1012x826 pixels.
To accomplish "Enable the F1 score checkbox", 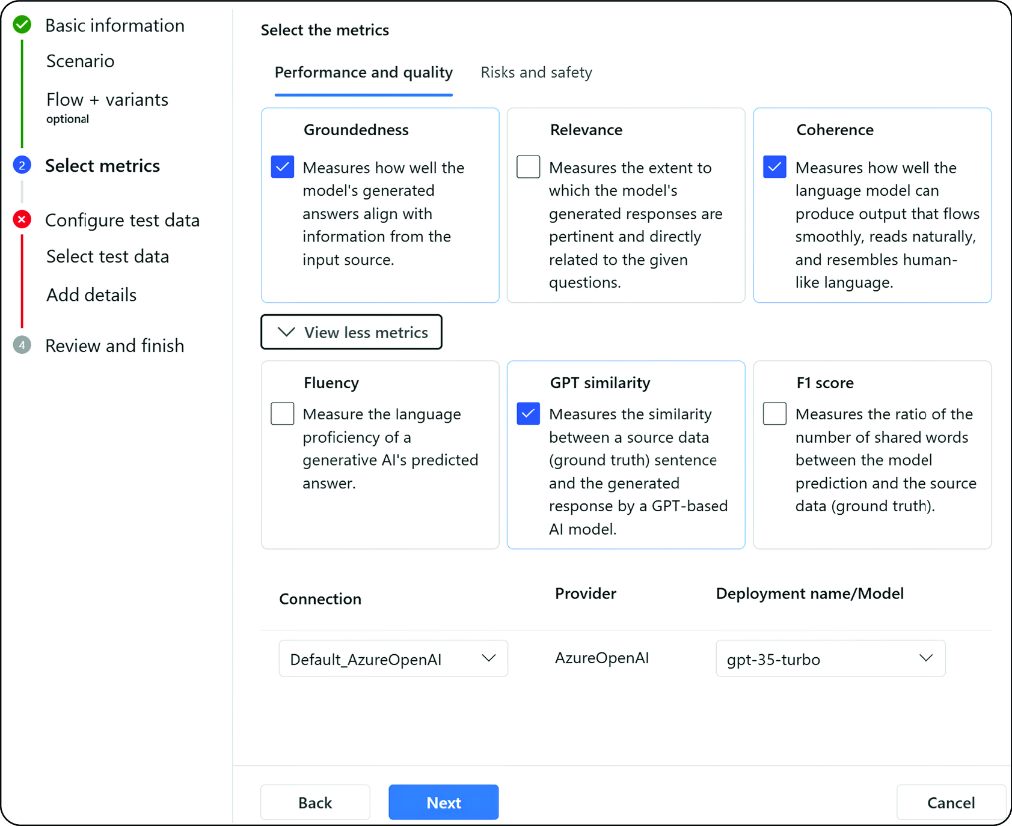I will click(x=774, y=414).
